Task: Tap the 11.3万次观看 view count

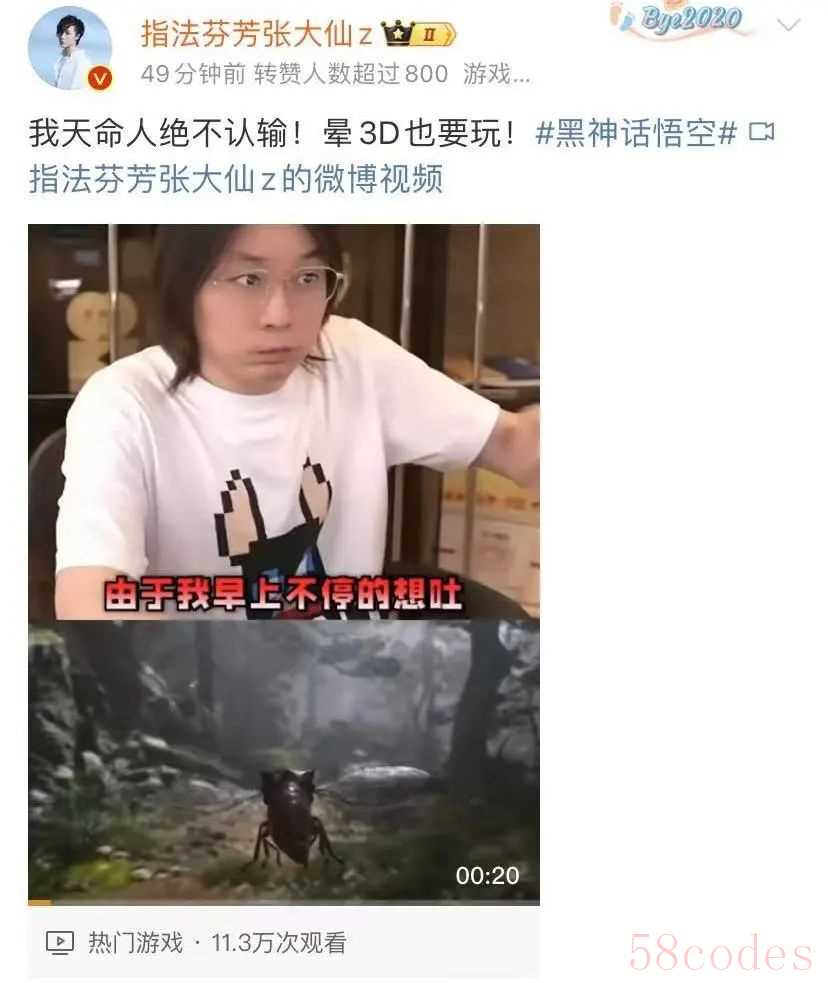Action: [x=279, y=943]
